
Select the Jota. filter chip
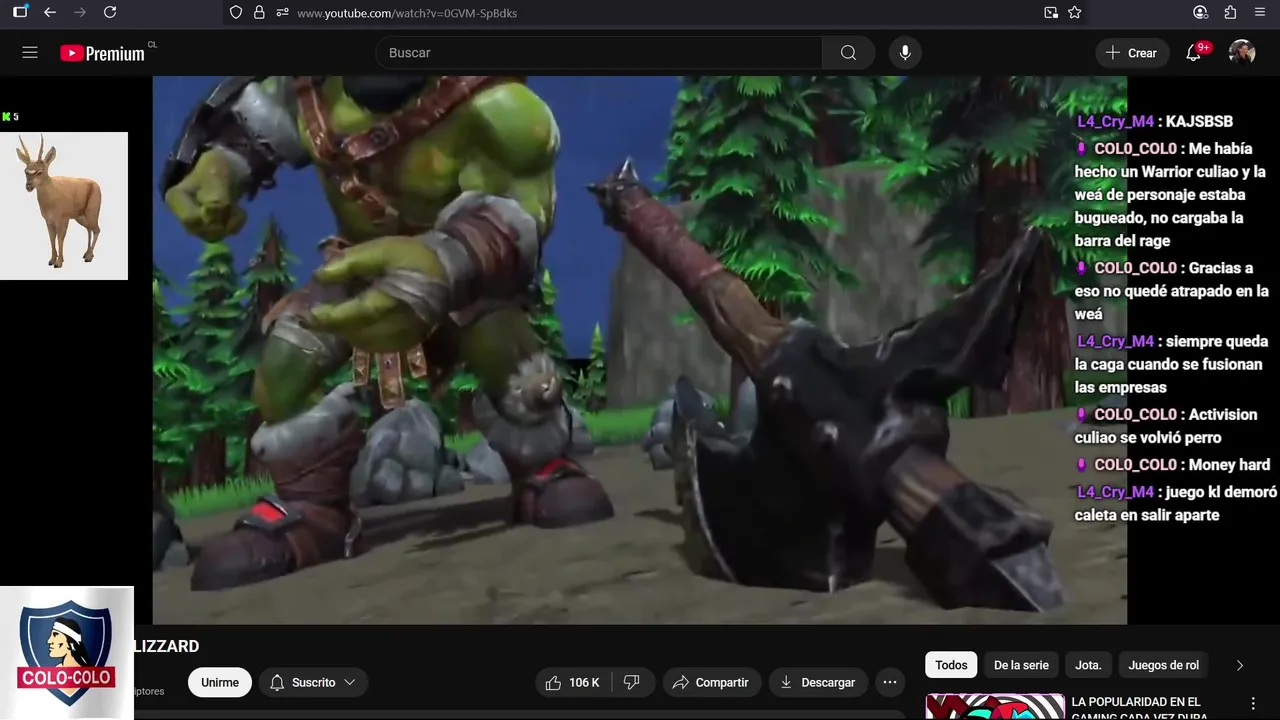pos(1088,665)
